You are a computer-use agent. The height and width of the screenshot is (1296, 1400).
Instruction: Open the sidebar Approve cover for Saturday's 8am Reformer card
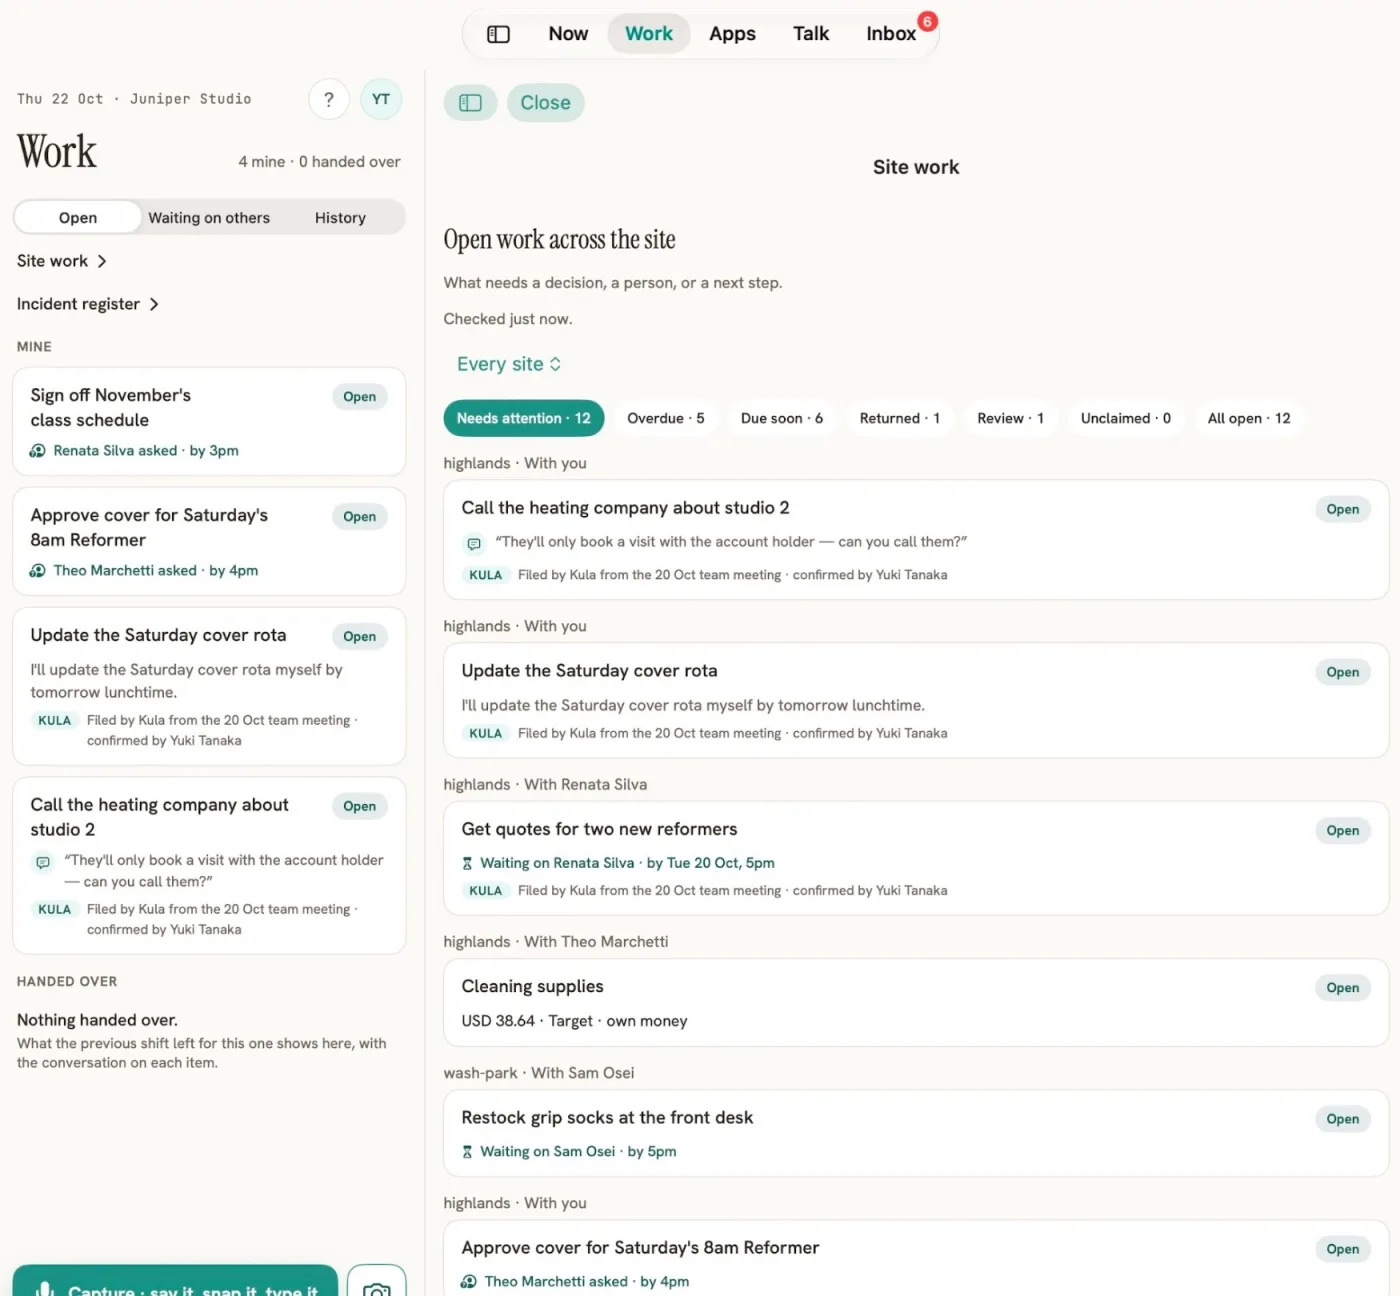(209, 541)
